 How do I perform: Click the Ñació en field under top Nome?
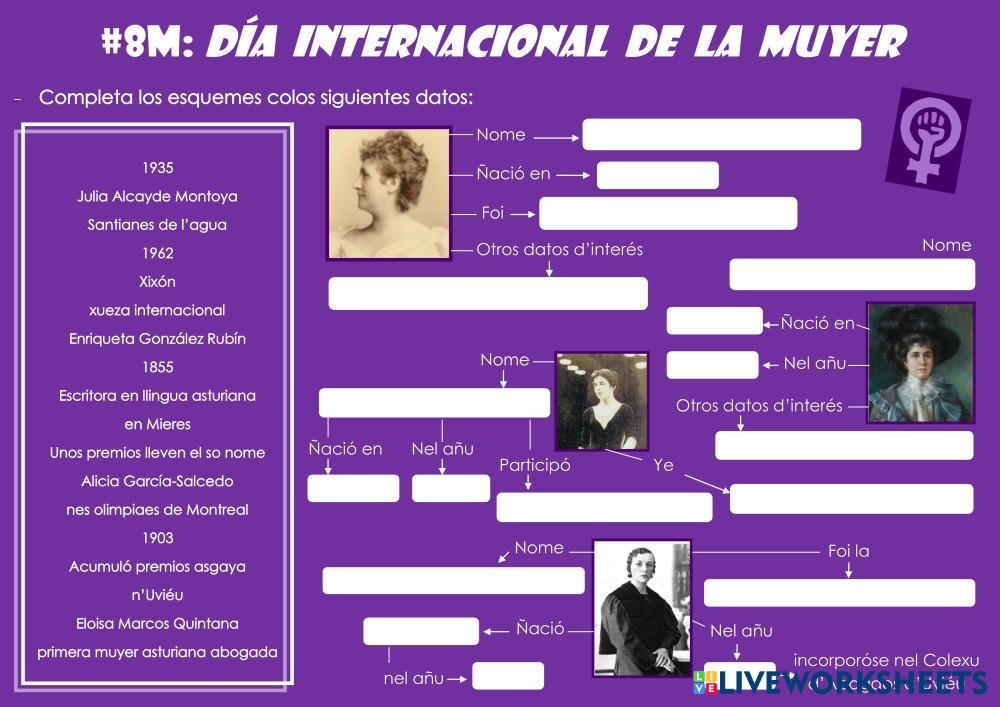(657, 175)
